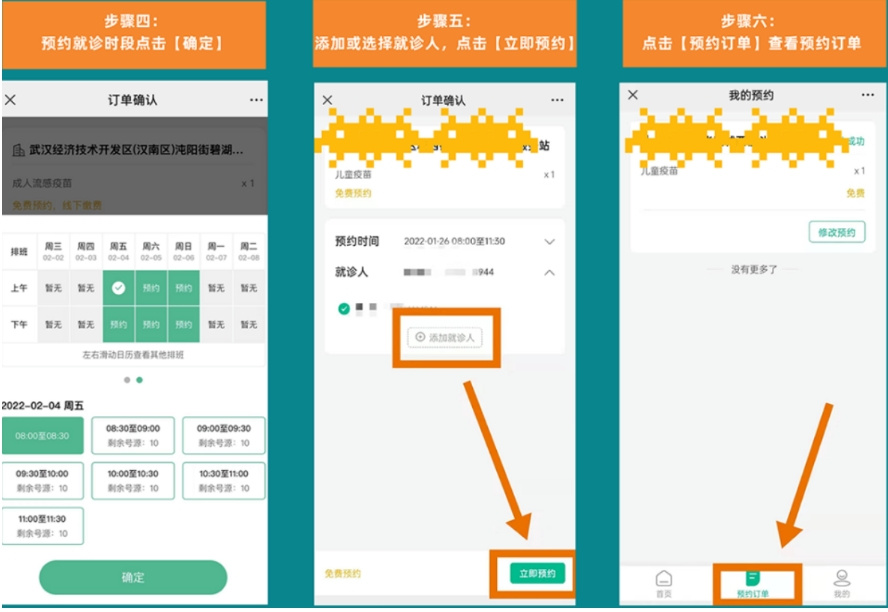Click the 修改预约 modify appointment button
The image size is (888, 612).
837,232
